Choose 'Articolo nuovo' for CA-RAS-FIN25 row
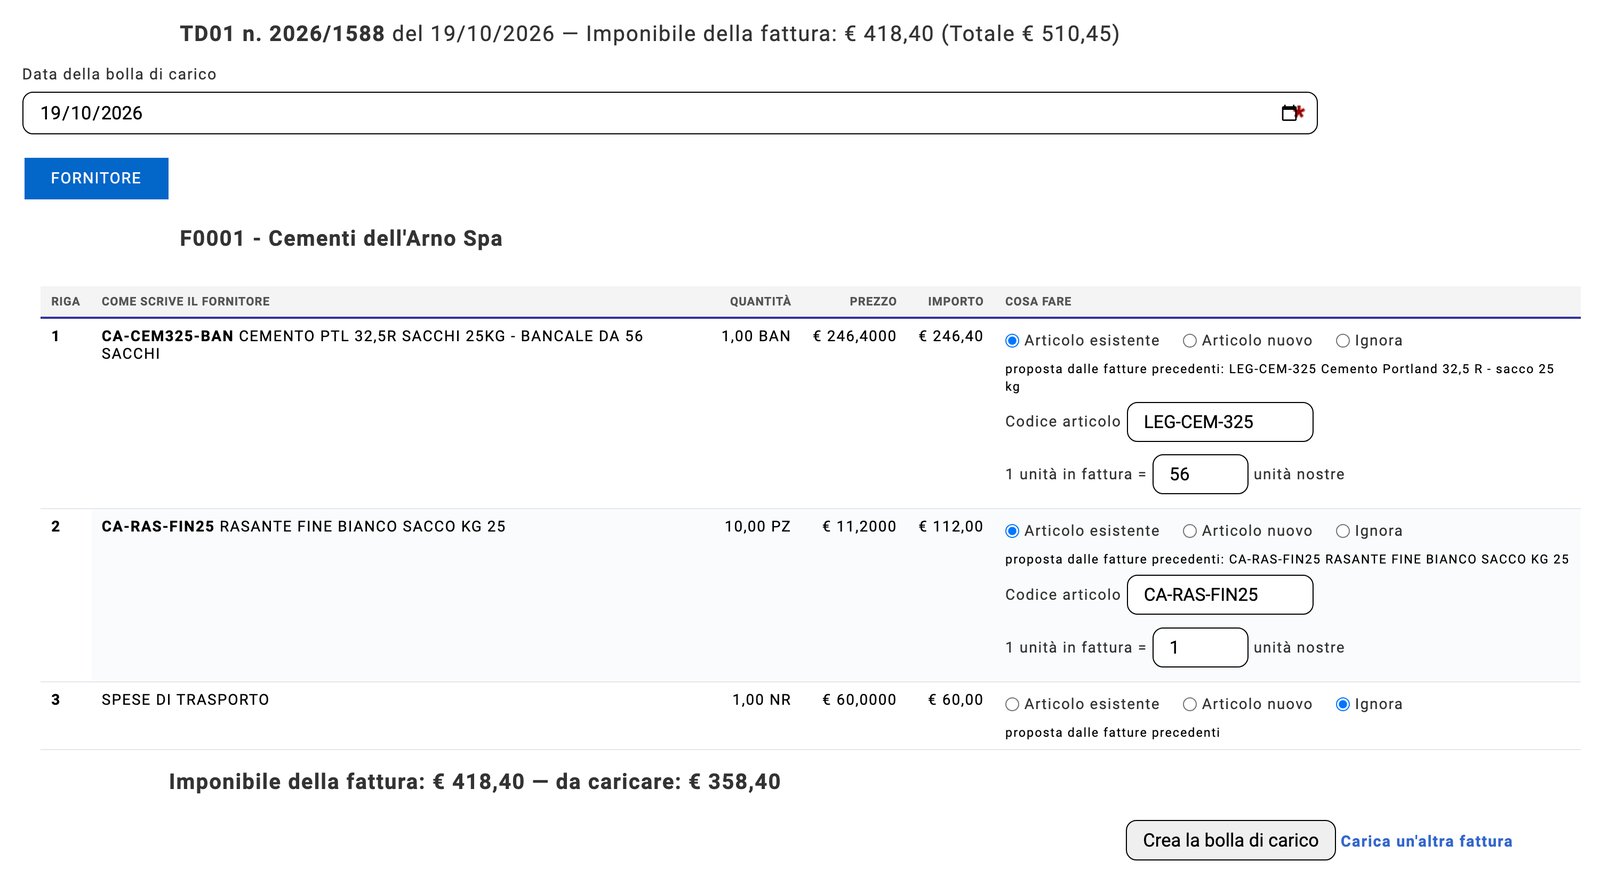This screenshot has height=869, width=1600. (x=1190, y=531)
